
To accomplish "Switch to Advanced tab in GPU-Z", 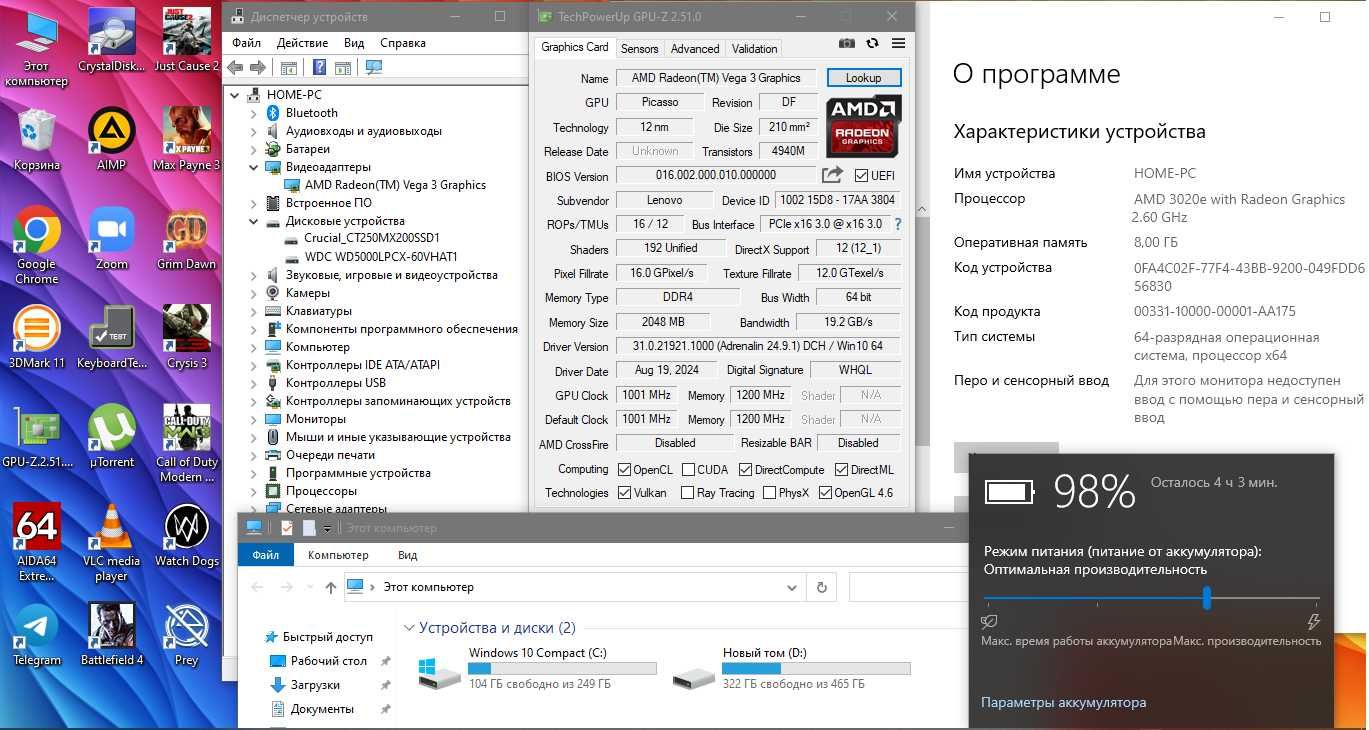I will tap(695, 48).
